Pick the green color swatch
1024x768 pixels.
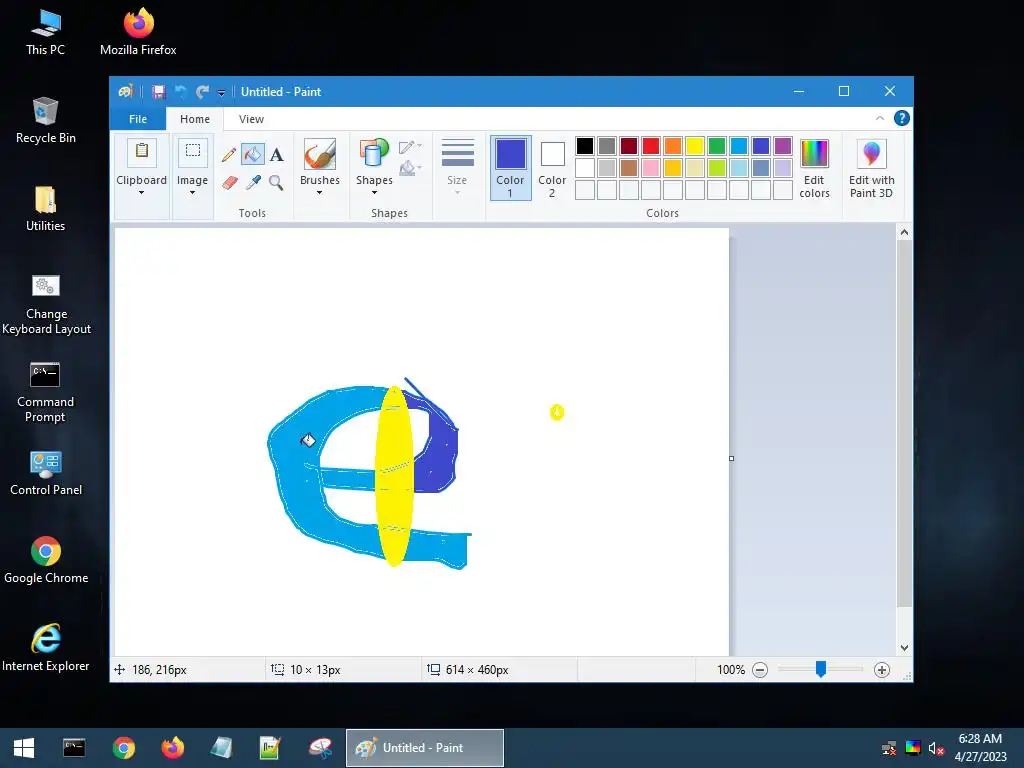click(717, 146)
